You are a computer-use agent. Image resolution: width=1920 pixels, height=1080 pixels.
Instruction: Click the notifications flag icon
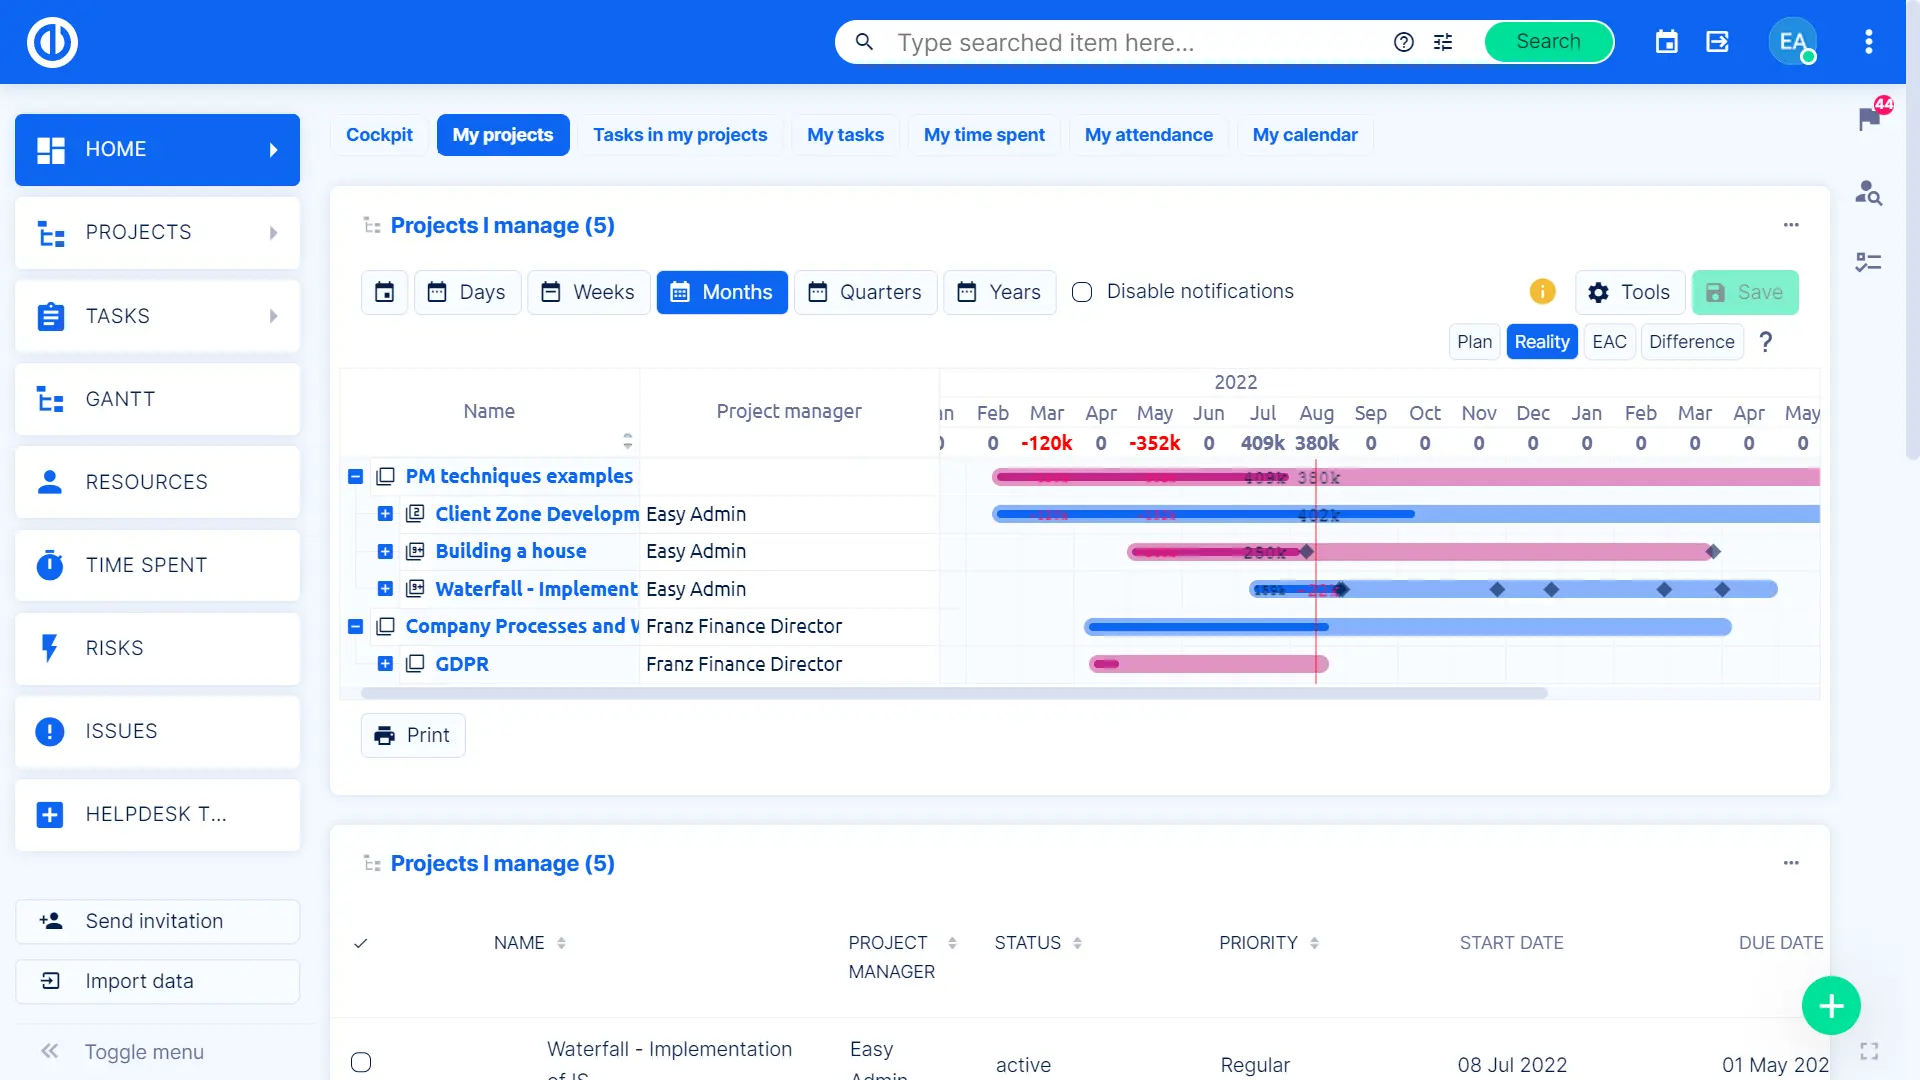(1869, 119)
